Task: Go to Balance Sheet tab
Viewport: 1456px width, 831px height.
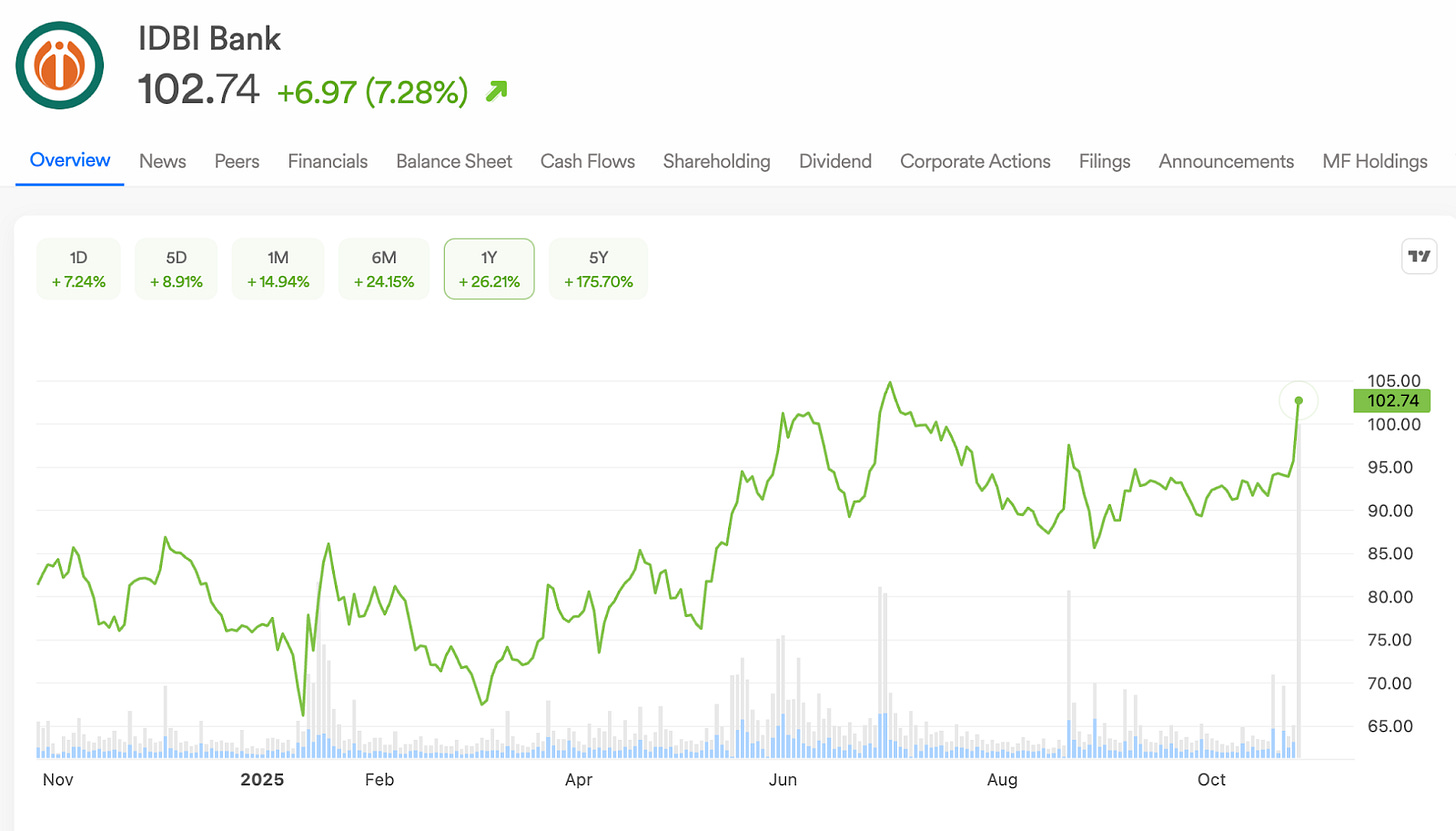Action: pyautogui.click(x=454, y=161)
